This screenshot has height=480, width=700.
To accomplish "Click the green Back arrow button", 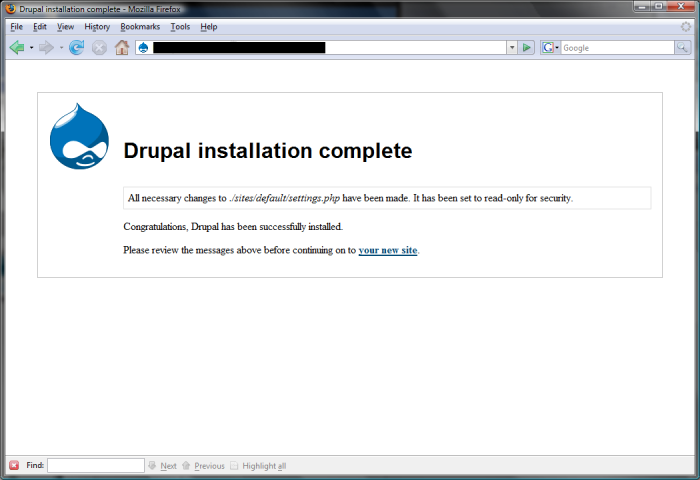I will pos(17,47).
